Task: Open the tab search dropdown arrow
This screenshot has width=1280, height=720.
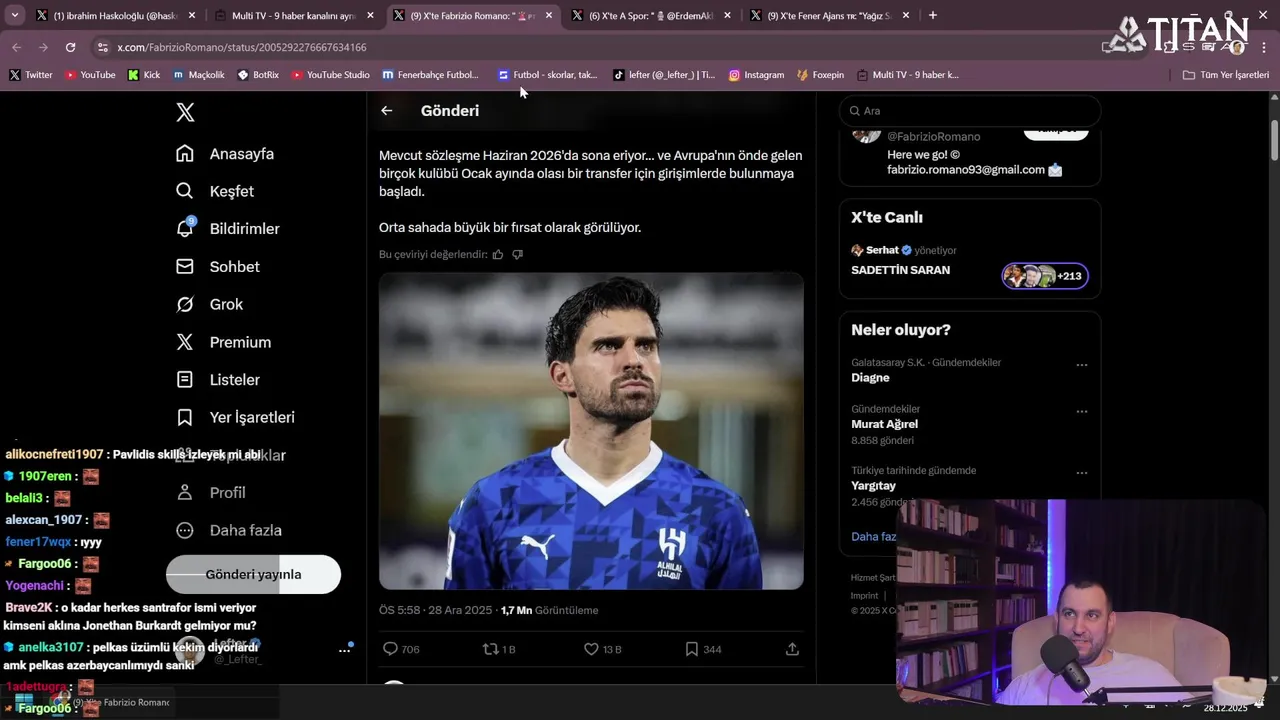Action: pyautogui.click(x=14, y=15)
